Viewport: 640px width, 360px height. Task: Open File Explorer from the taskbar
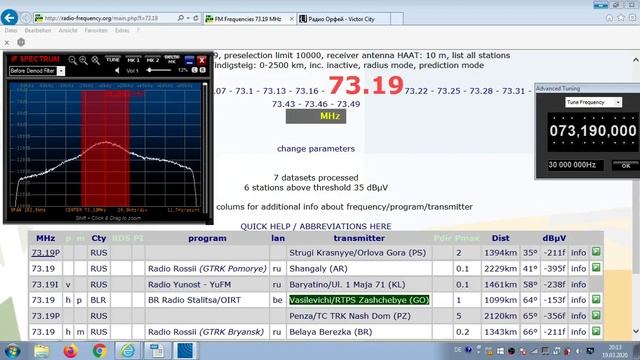[x=42, y=351]
